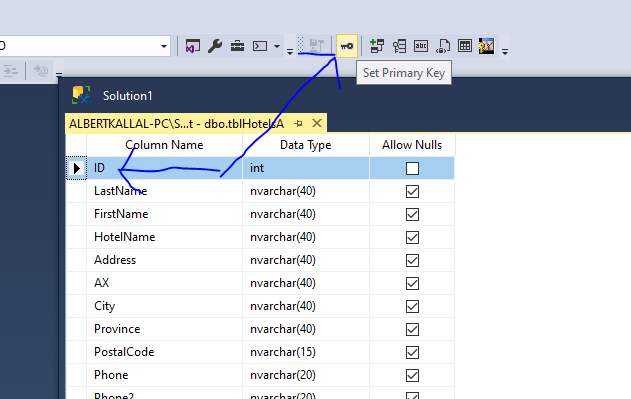Click the arrow-at-sign toolbar icon

pos(41,71)
